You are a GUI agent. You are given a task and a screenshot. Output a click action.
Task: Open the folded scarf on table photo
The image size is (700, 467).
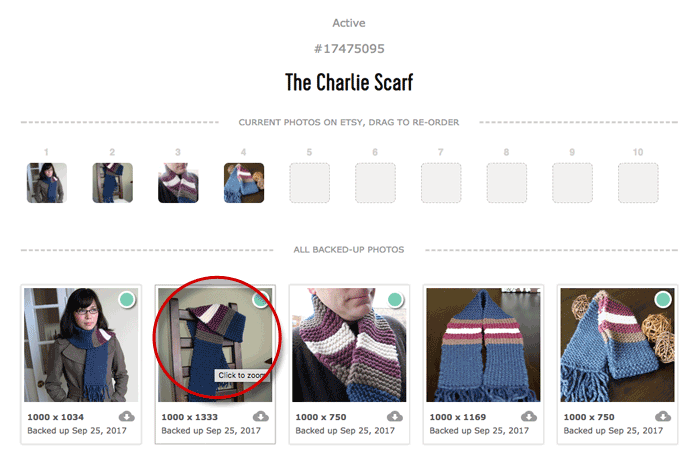(x=483, y=345)
